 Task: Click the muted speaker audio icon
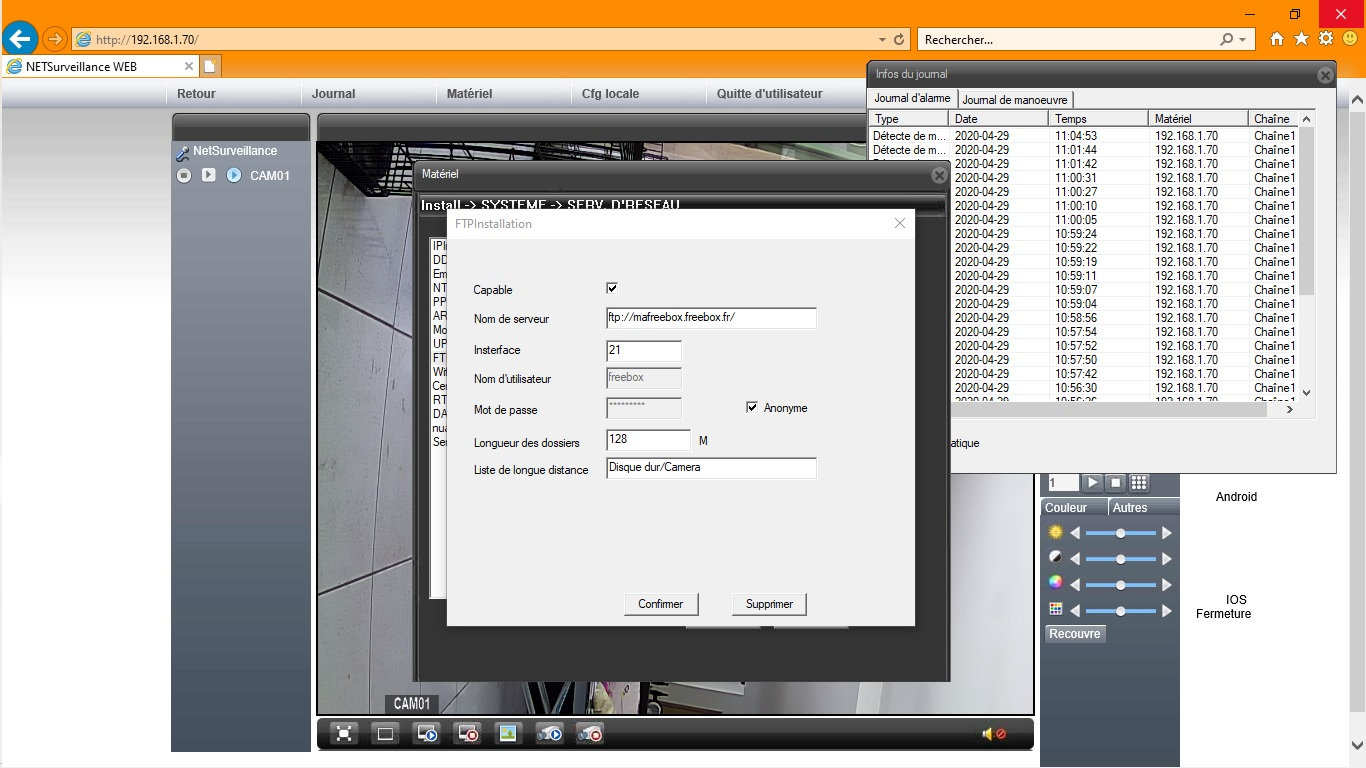pos(993,734)
